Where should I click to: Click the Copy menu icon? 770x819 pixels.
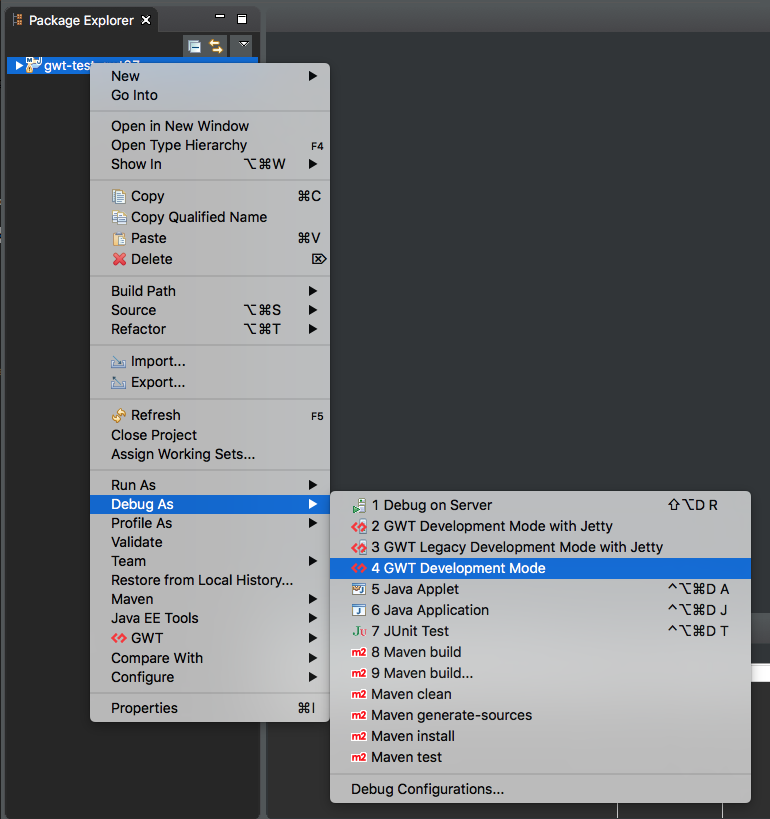119,196
